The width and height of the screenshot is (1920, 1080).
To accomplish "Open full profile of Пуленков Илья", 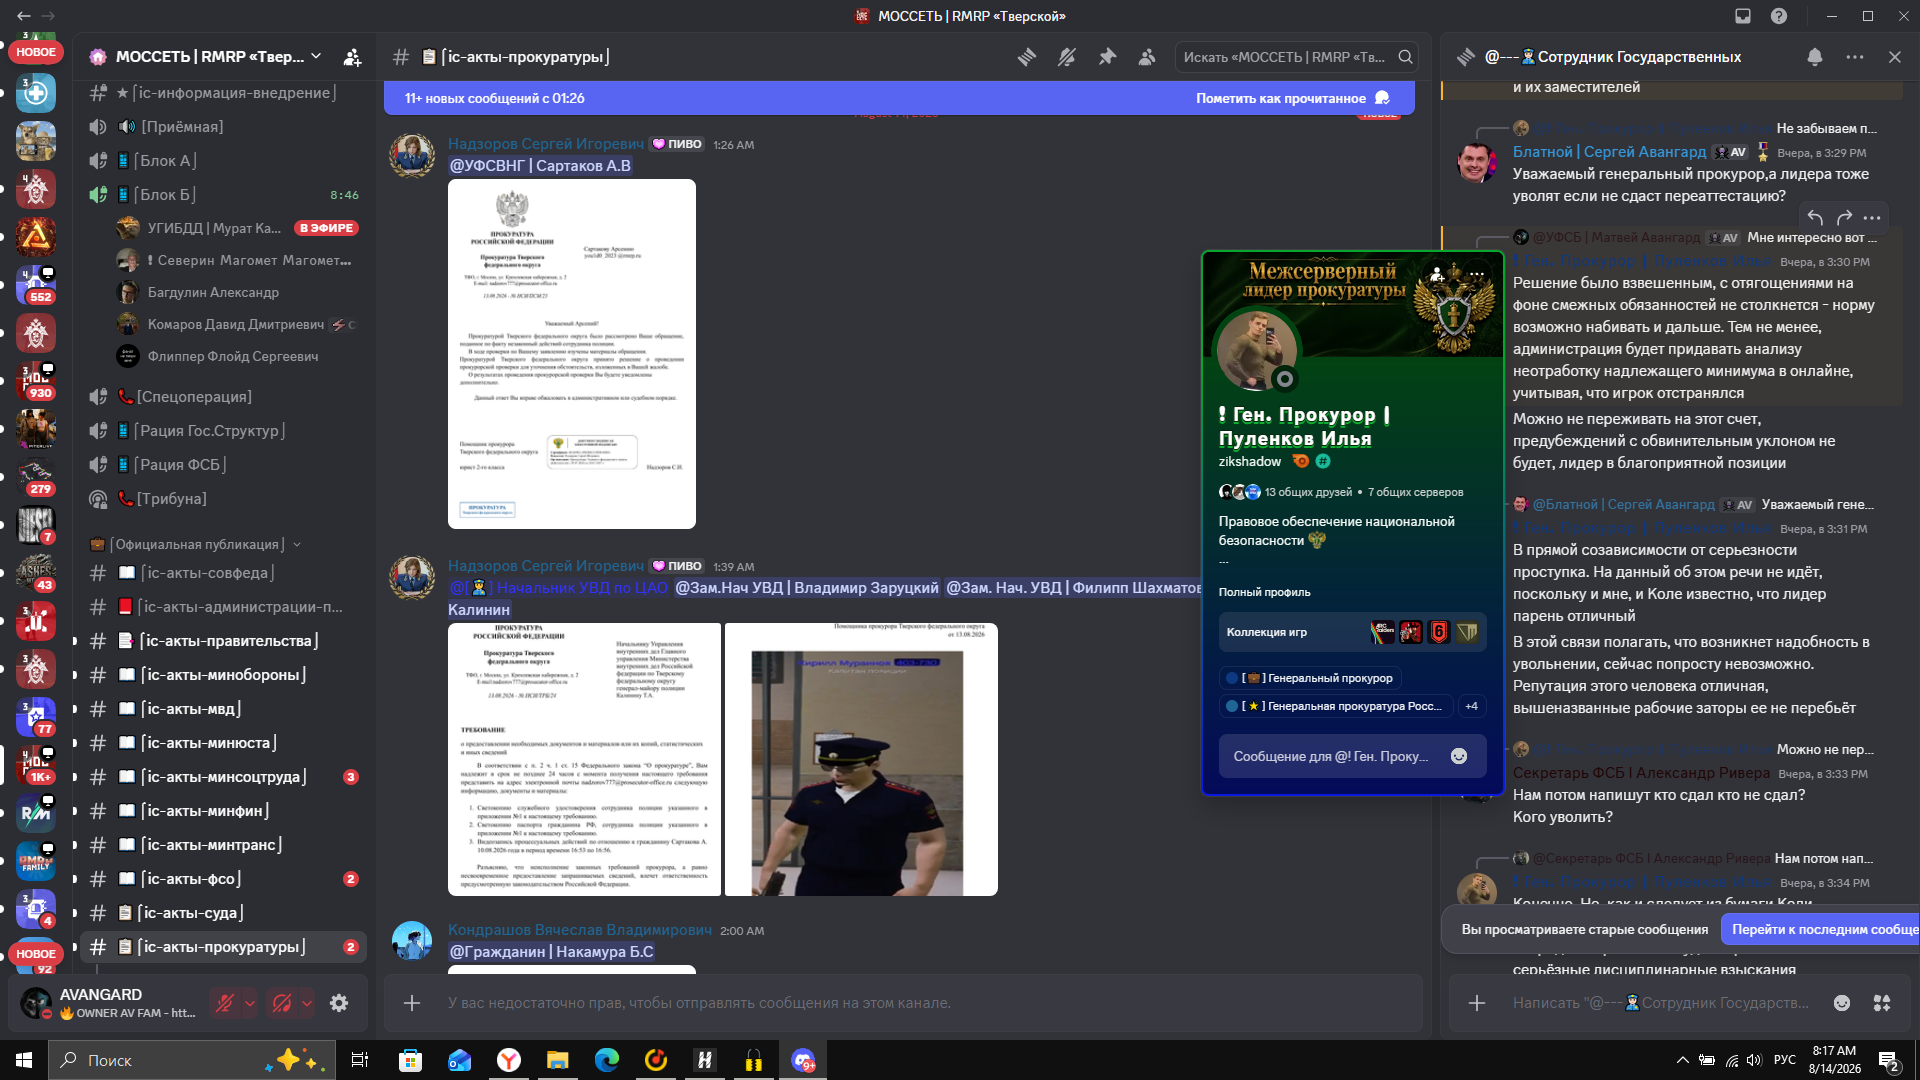I will coord(1264,592).
